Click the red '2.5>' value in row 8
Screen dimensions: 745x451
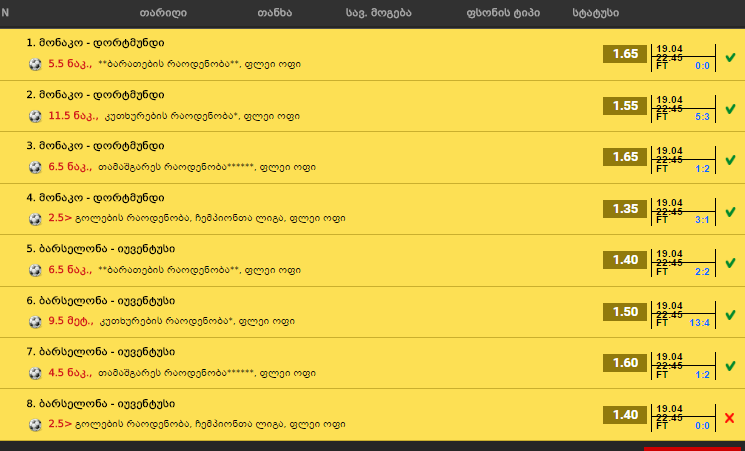click(60, 424)
